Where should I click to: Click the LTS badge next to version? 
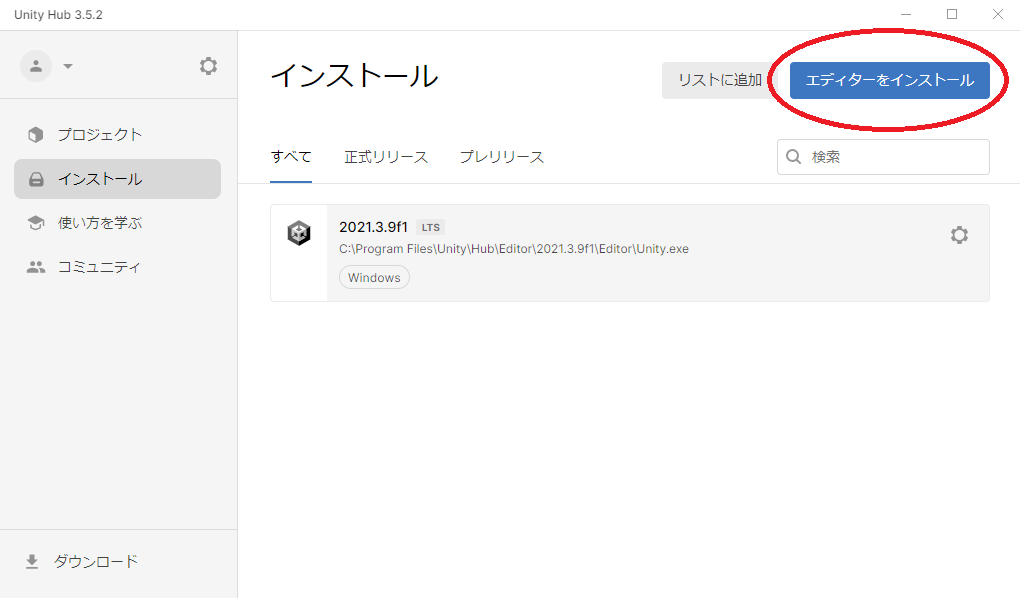pos(430,227)
